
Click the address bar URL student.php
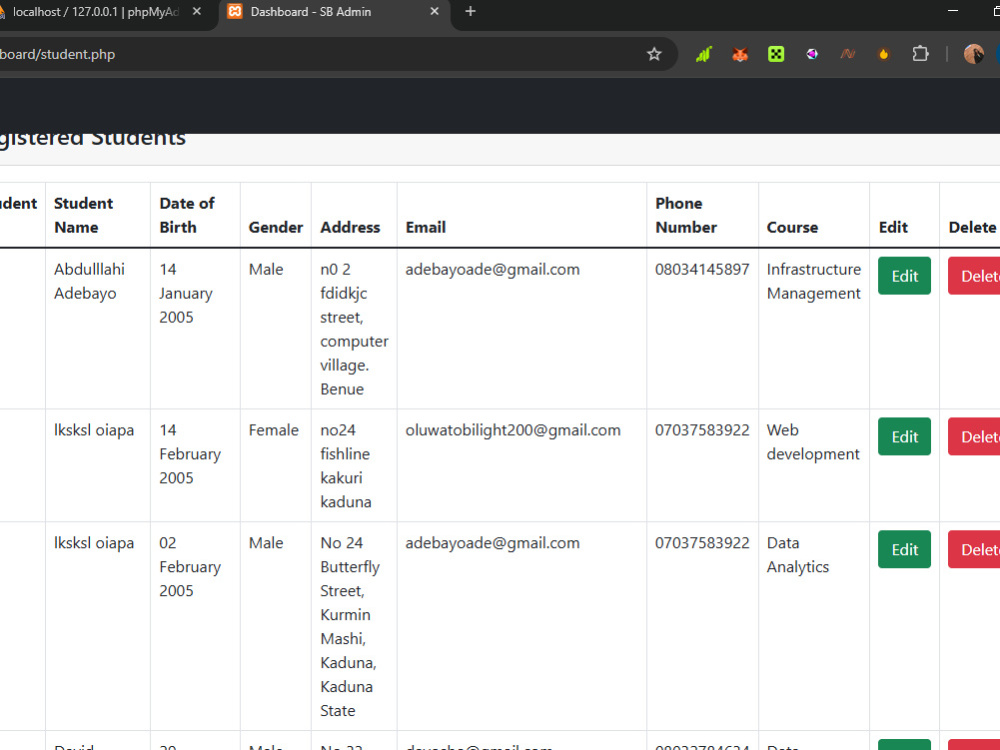[58, 54]
